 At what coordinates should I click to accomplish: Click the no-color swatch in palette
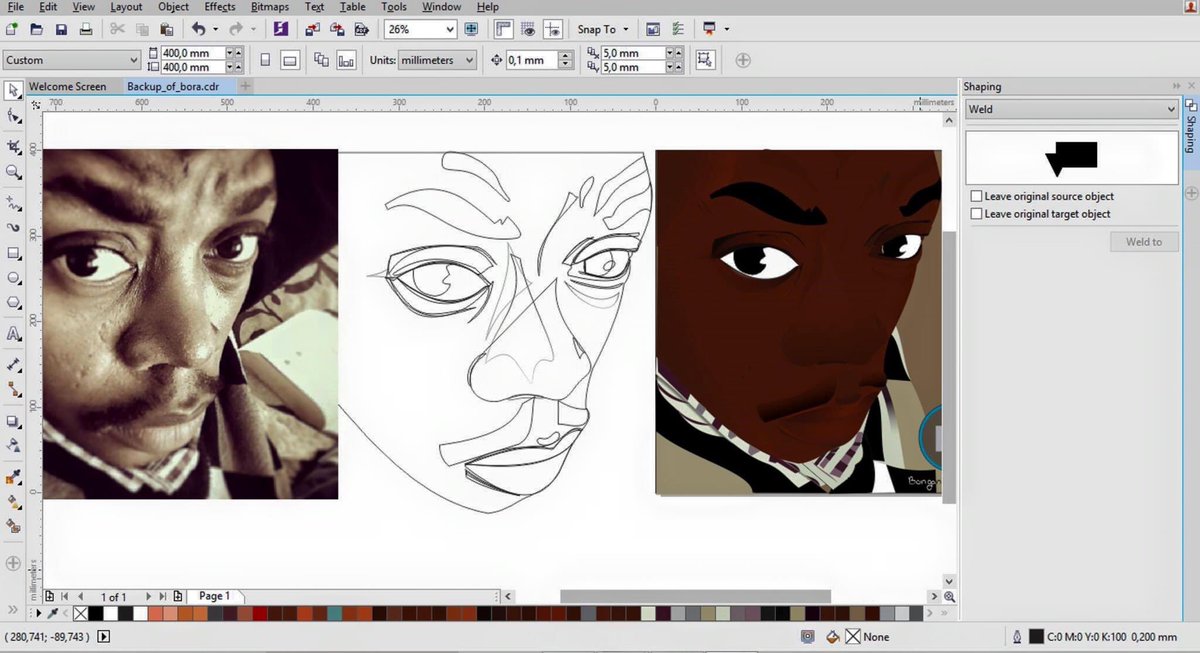pos(82,613)
